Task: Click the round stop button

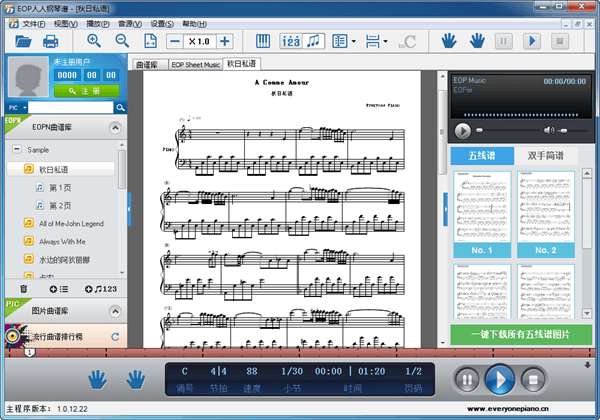Action: click(533, 380)
